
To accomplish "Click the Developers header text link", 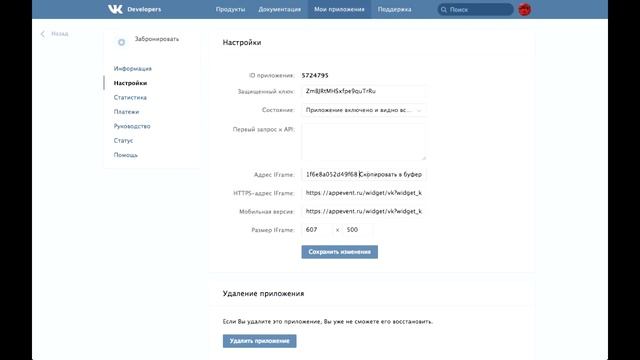I will [x=144, y=9].
